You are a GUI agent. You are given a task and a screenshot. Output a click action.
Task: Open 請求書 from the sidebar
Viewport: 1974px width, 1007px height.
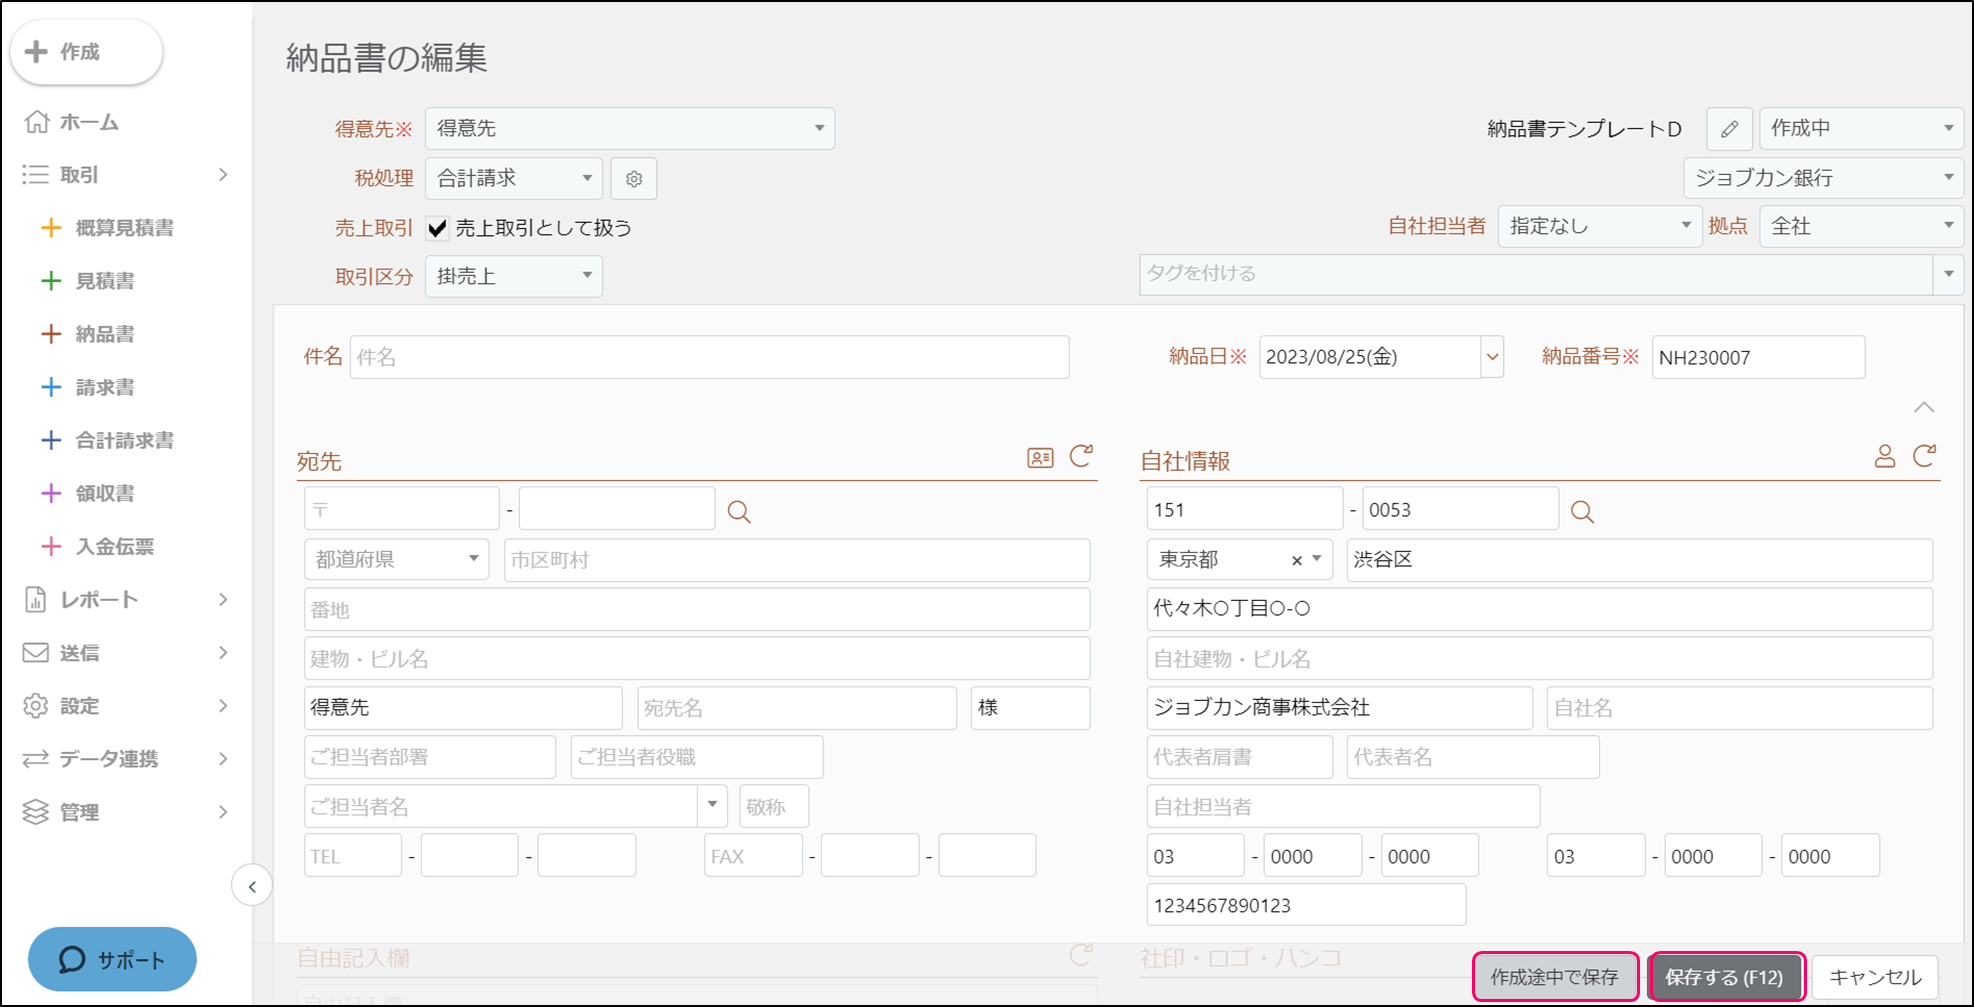[105, 387]
